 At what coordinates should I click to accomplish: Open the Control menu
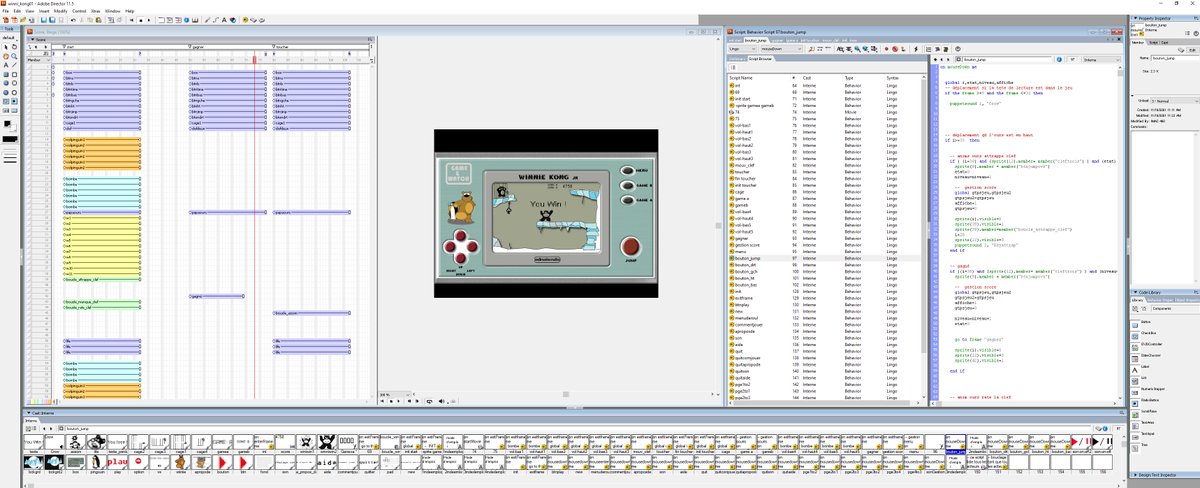click(x=79, y=11)
